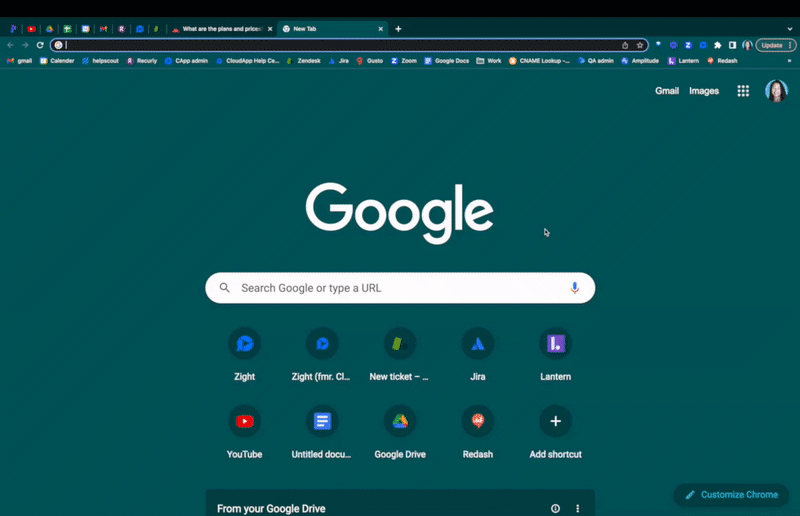The image size is (800, 516).
Task: Open the pinned YouTube tab
Action: (x=32, y=29)
